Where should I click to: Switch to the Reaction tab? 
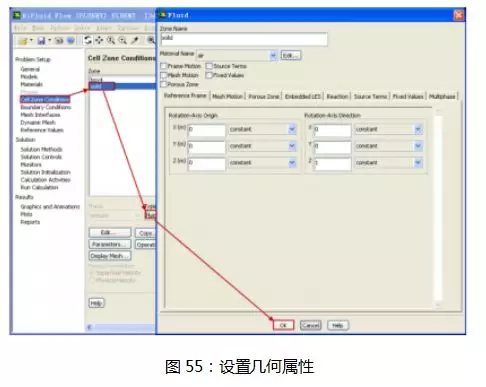coord(337,96)
